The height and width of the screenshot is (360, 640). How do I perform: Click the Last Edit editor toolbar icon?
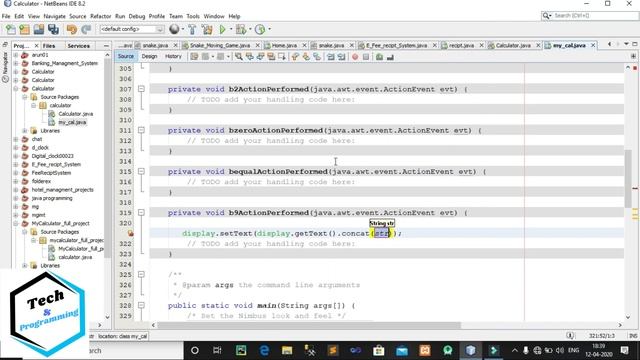(x=194, y=57)
